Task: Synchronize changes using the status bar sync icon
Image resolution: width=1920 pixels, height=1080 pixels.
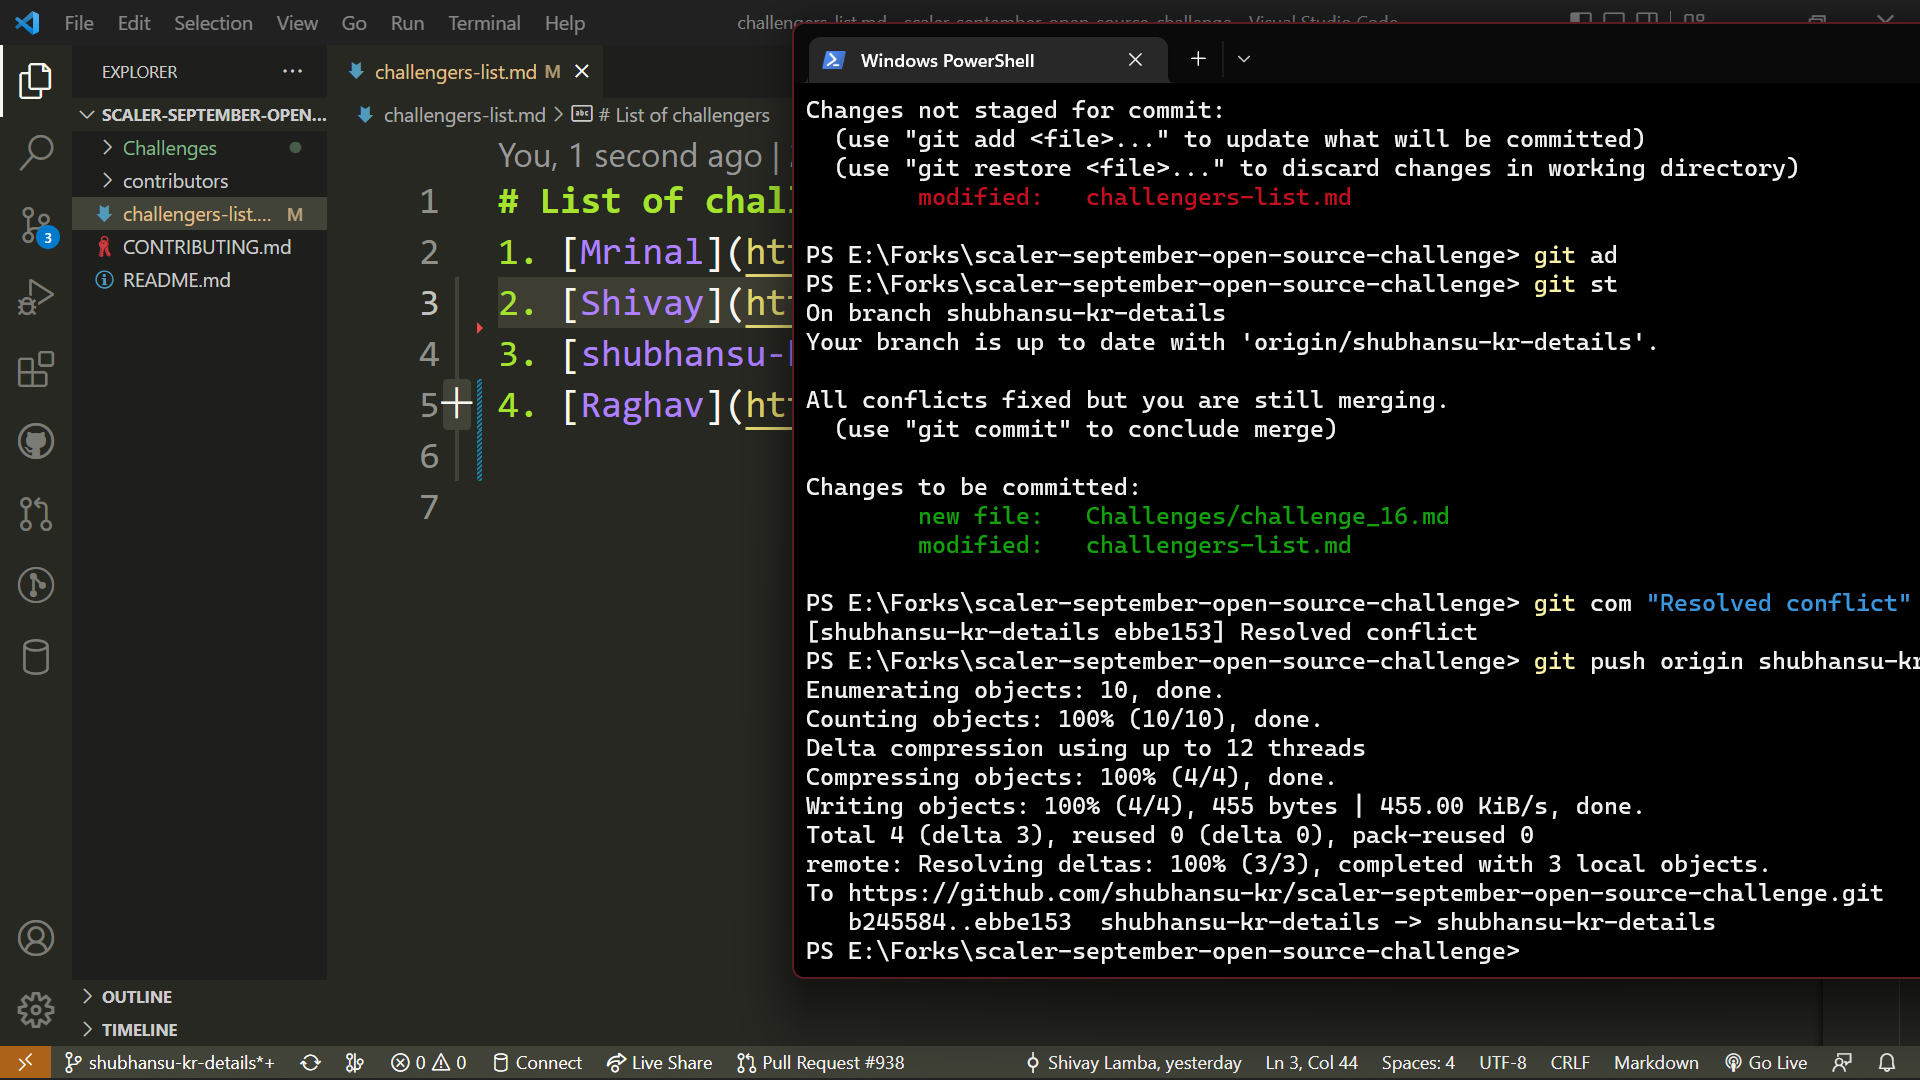Action: [310, 1062]
